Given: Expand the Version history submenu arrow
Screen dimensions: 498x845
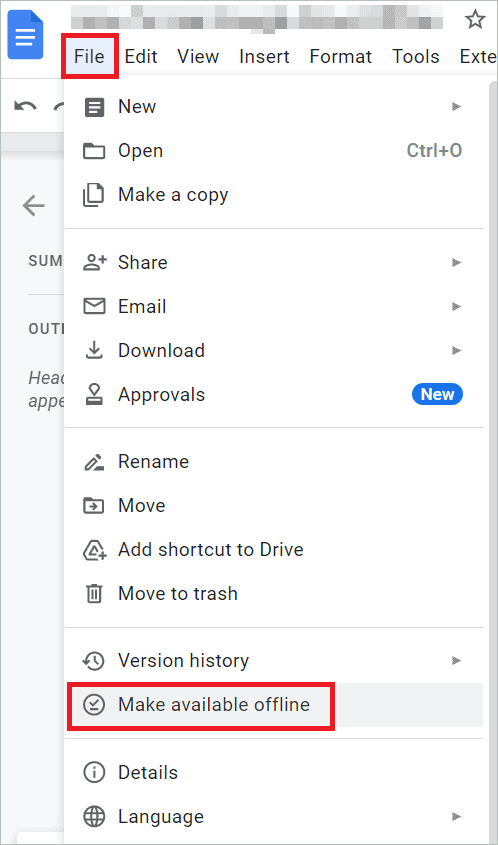Looking at the screenshot, I should pyautogui.click(x=456, y=661).
